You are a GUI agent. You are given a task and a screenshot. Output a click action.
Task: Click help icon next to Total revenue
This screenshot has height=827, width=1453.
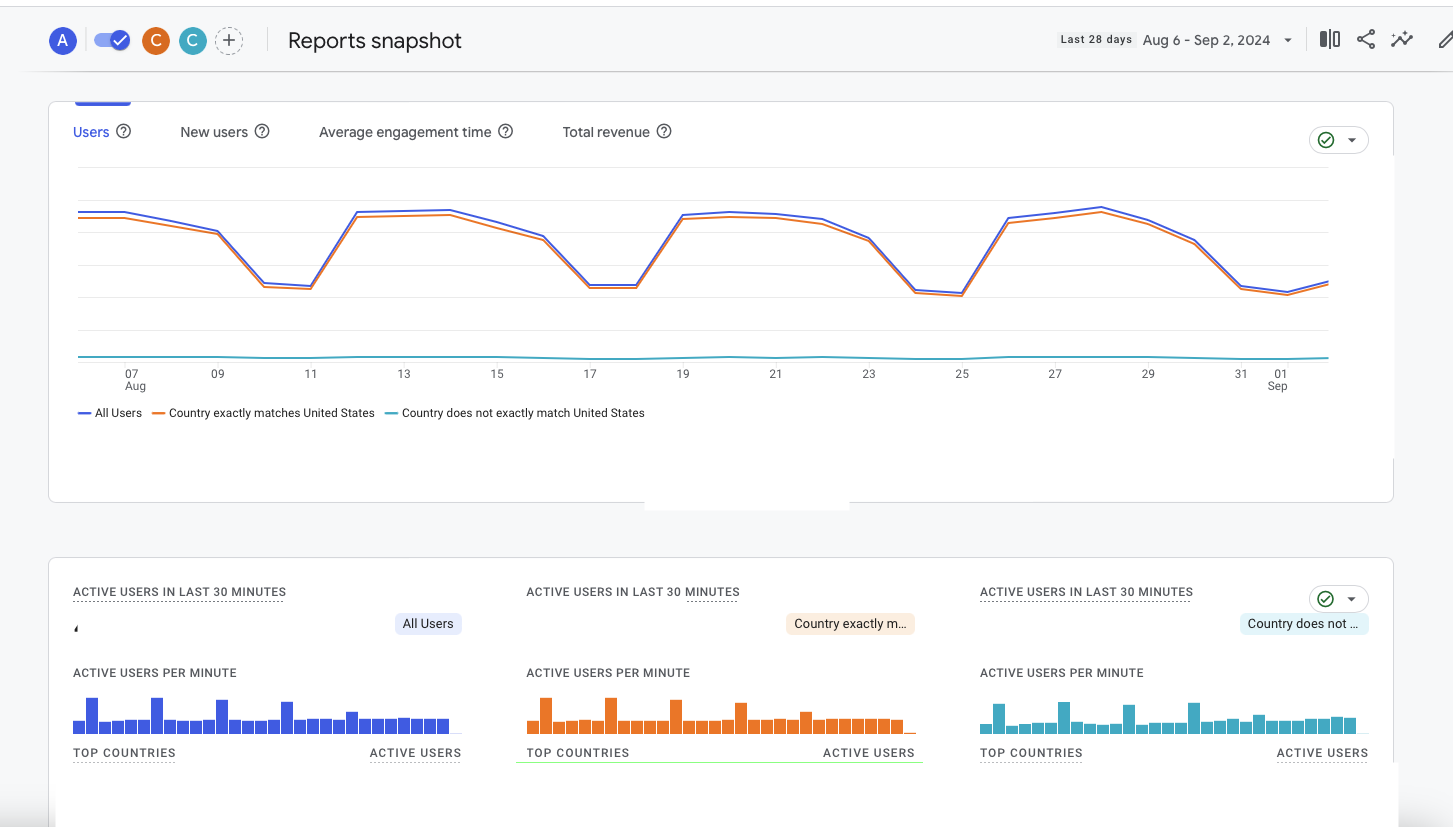coord(664,132)
